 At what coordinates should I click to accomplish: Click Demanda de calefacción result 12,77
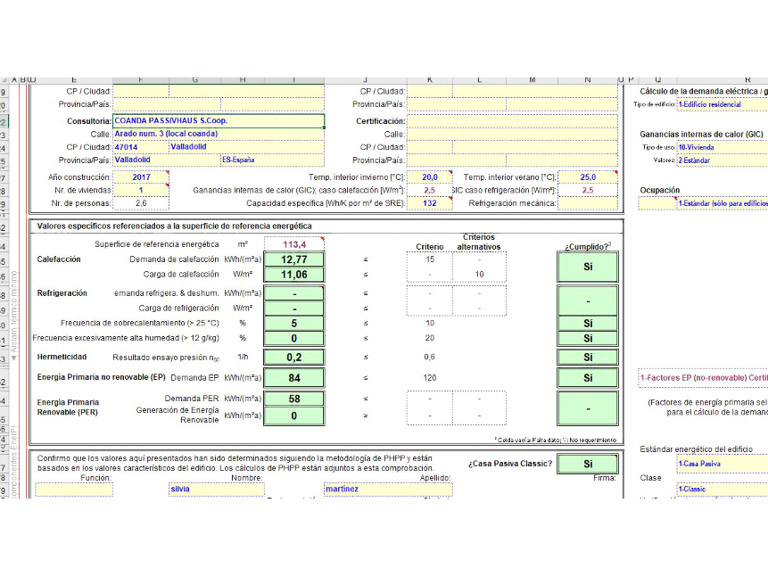pyautogui.click(x=294, y=260)
